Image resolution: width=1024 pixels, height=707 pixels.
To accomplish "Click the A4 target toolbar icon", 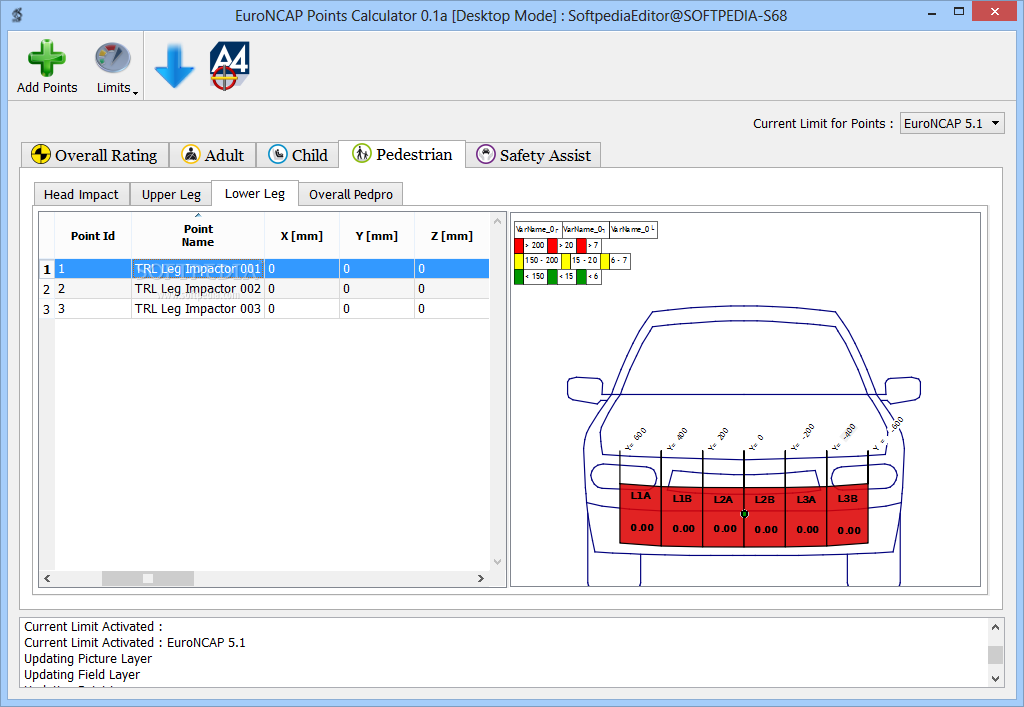I will 229,65.
